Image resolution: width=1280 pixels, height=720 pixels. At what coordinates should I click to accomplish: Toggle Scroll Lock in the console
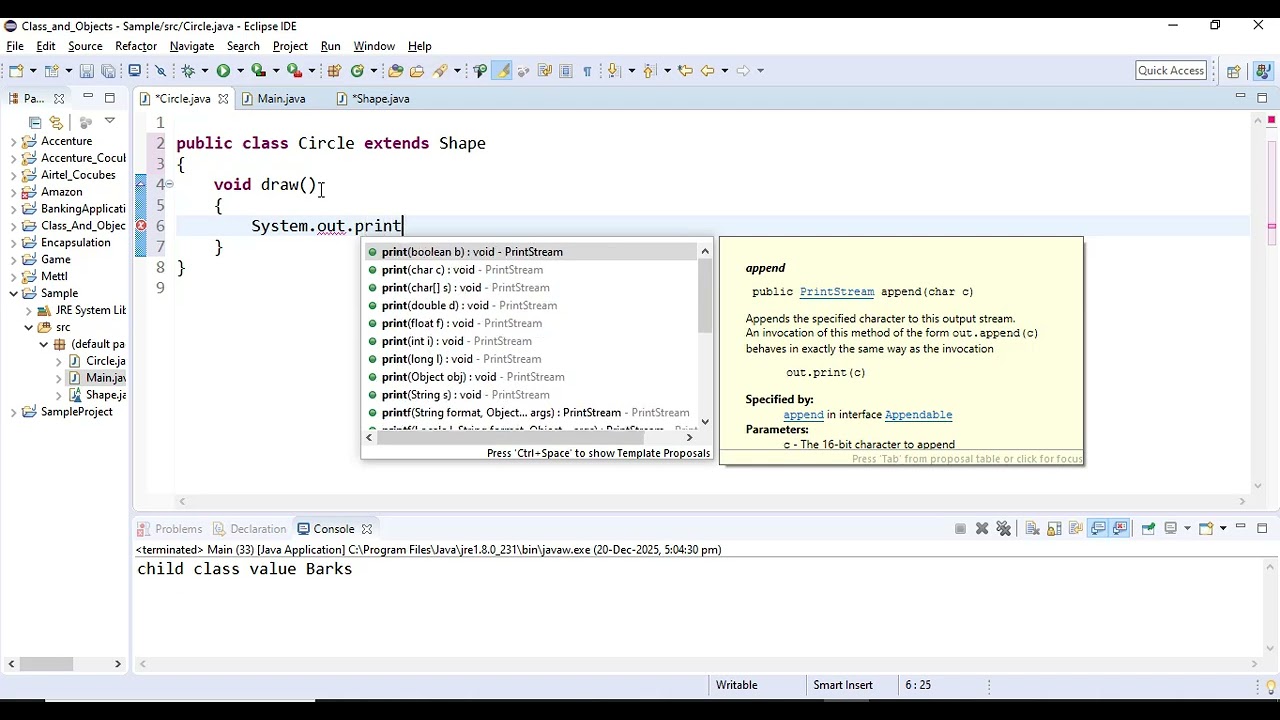(1054, 529)
